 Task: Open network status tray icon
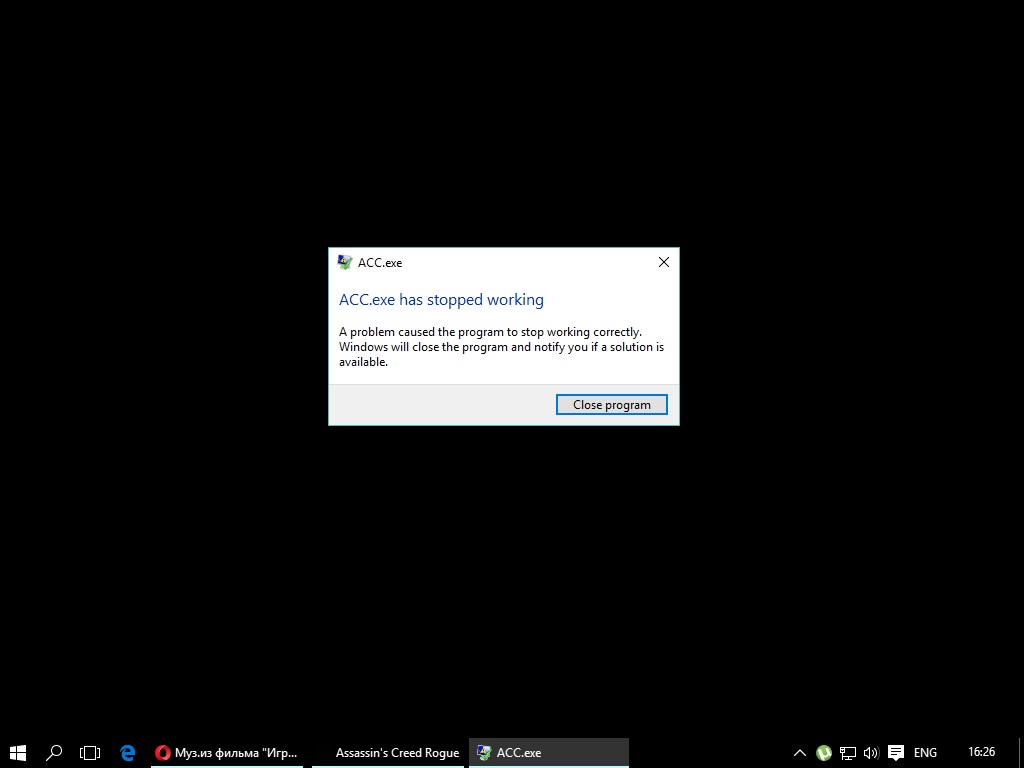[848, 753]
